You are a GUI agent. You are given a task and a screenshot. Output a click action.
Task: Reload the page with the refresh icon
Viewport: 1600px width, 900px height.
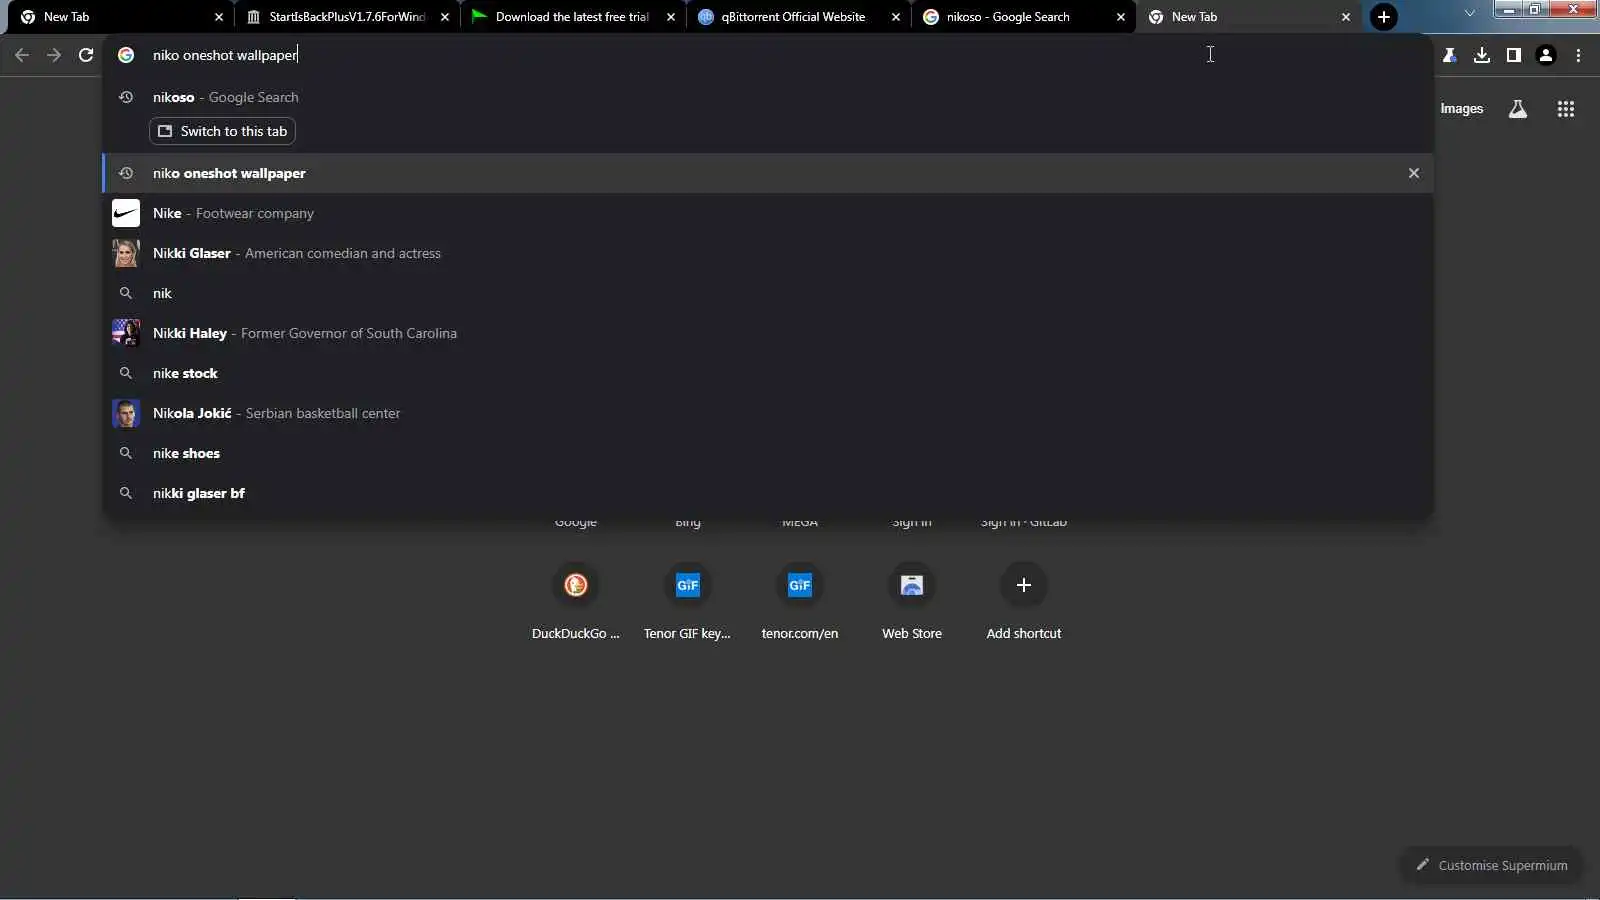[86, 55]
